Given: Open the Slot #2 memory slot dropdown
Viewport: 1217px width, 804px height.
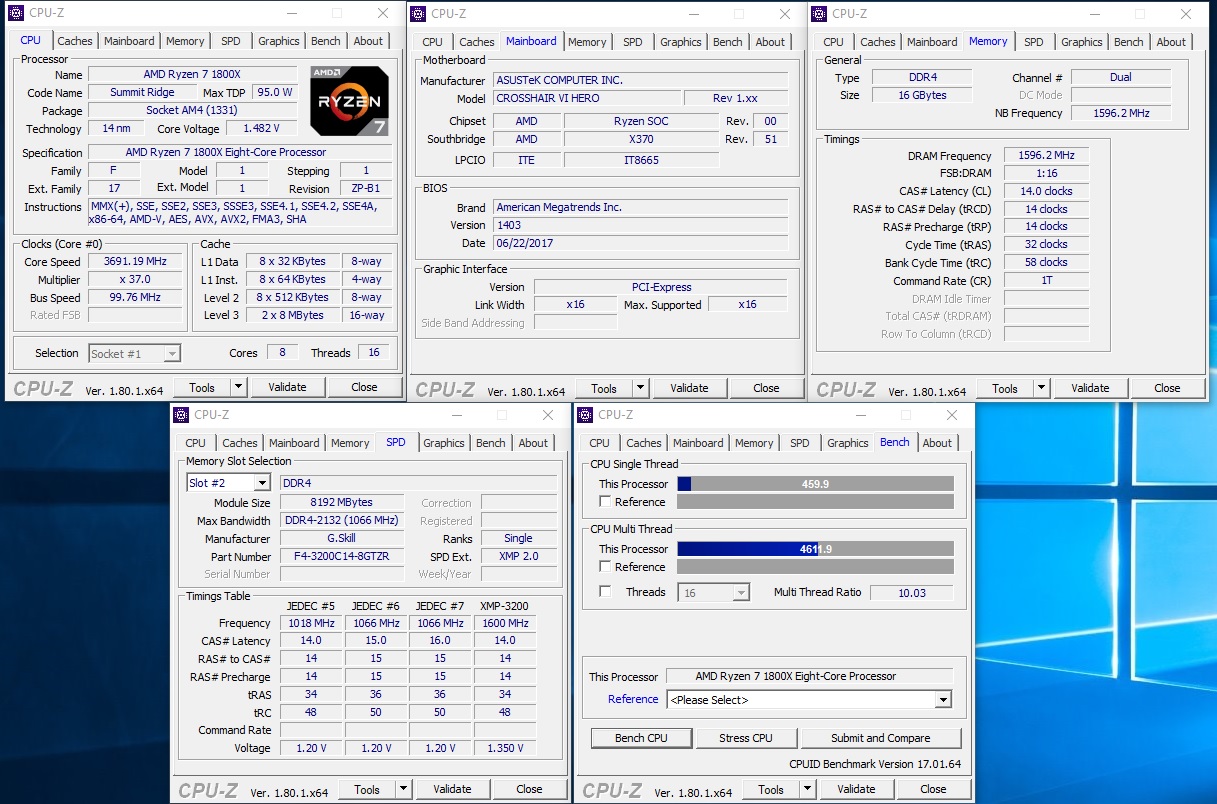Looking at the screenshot, I should (x=228, y=483).
